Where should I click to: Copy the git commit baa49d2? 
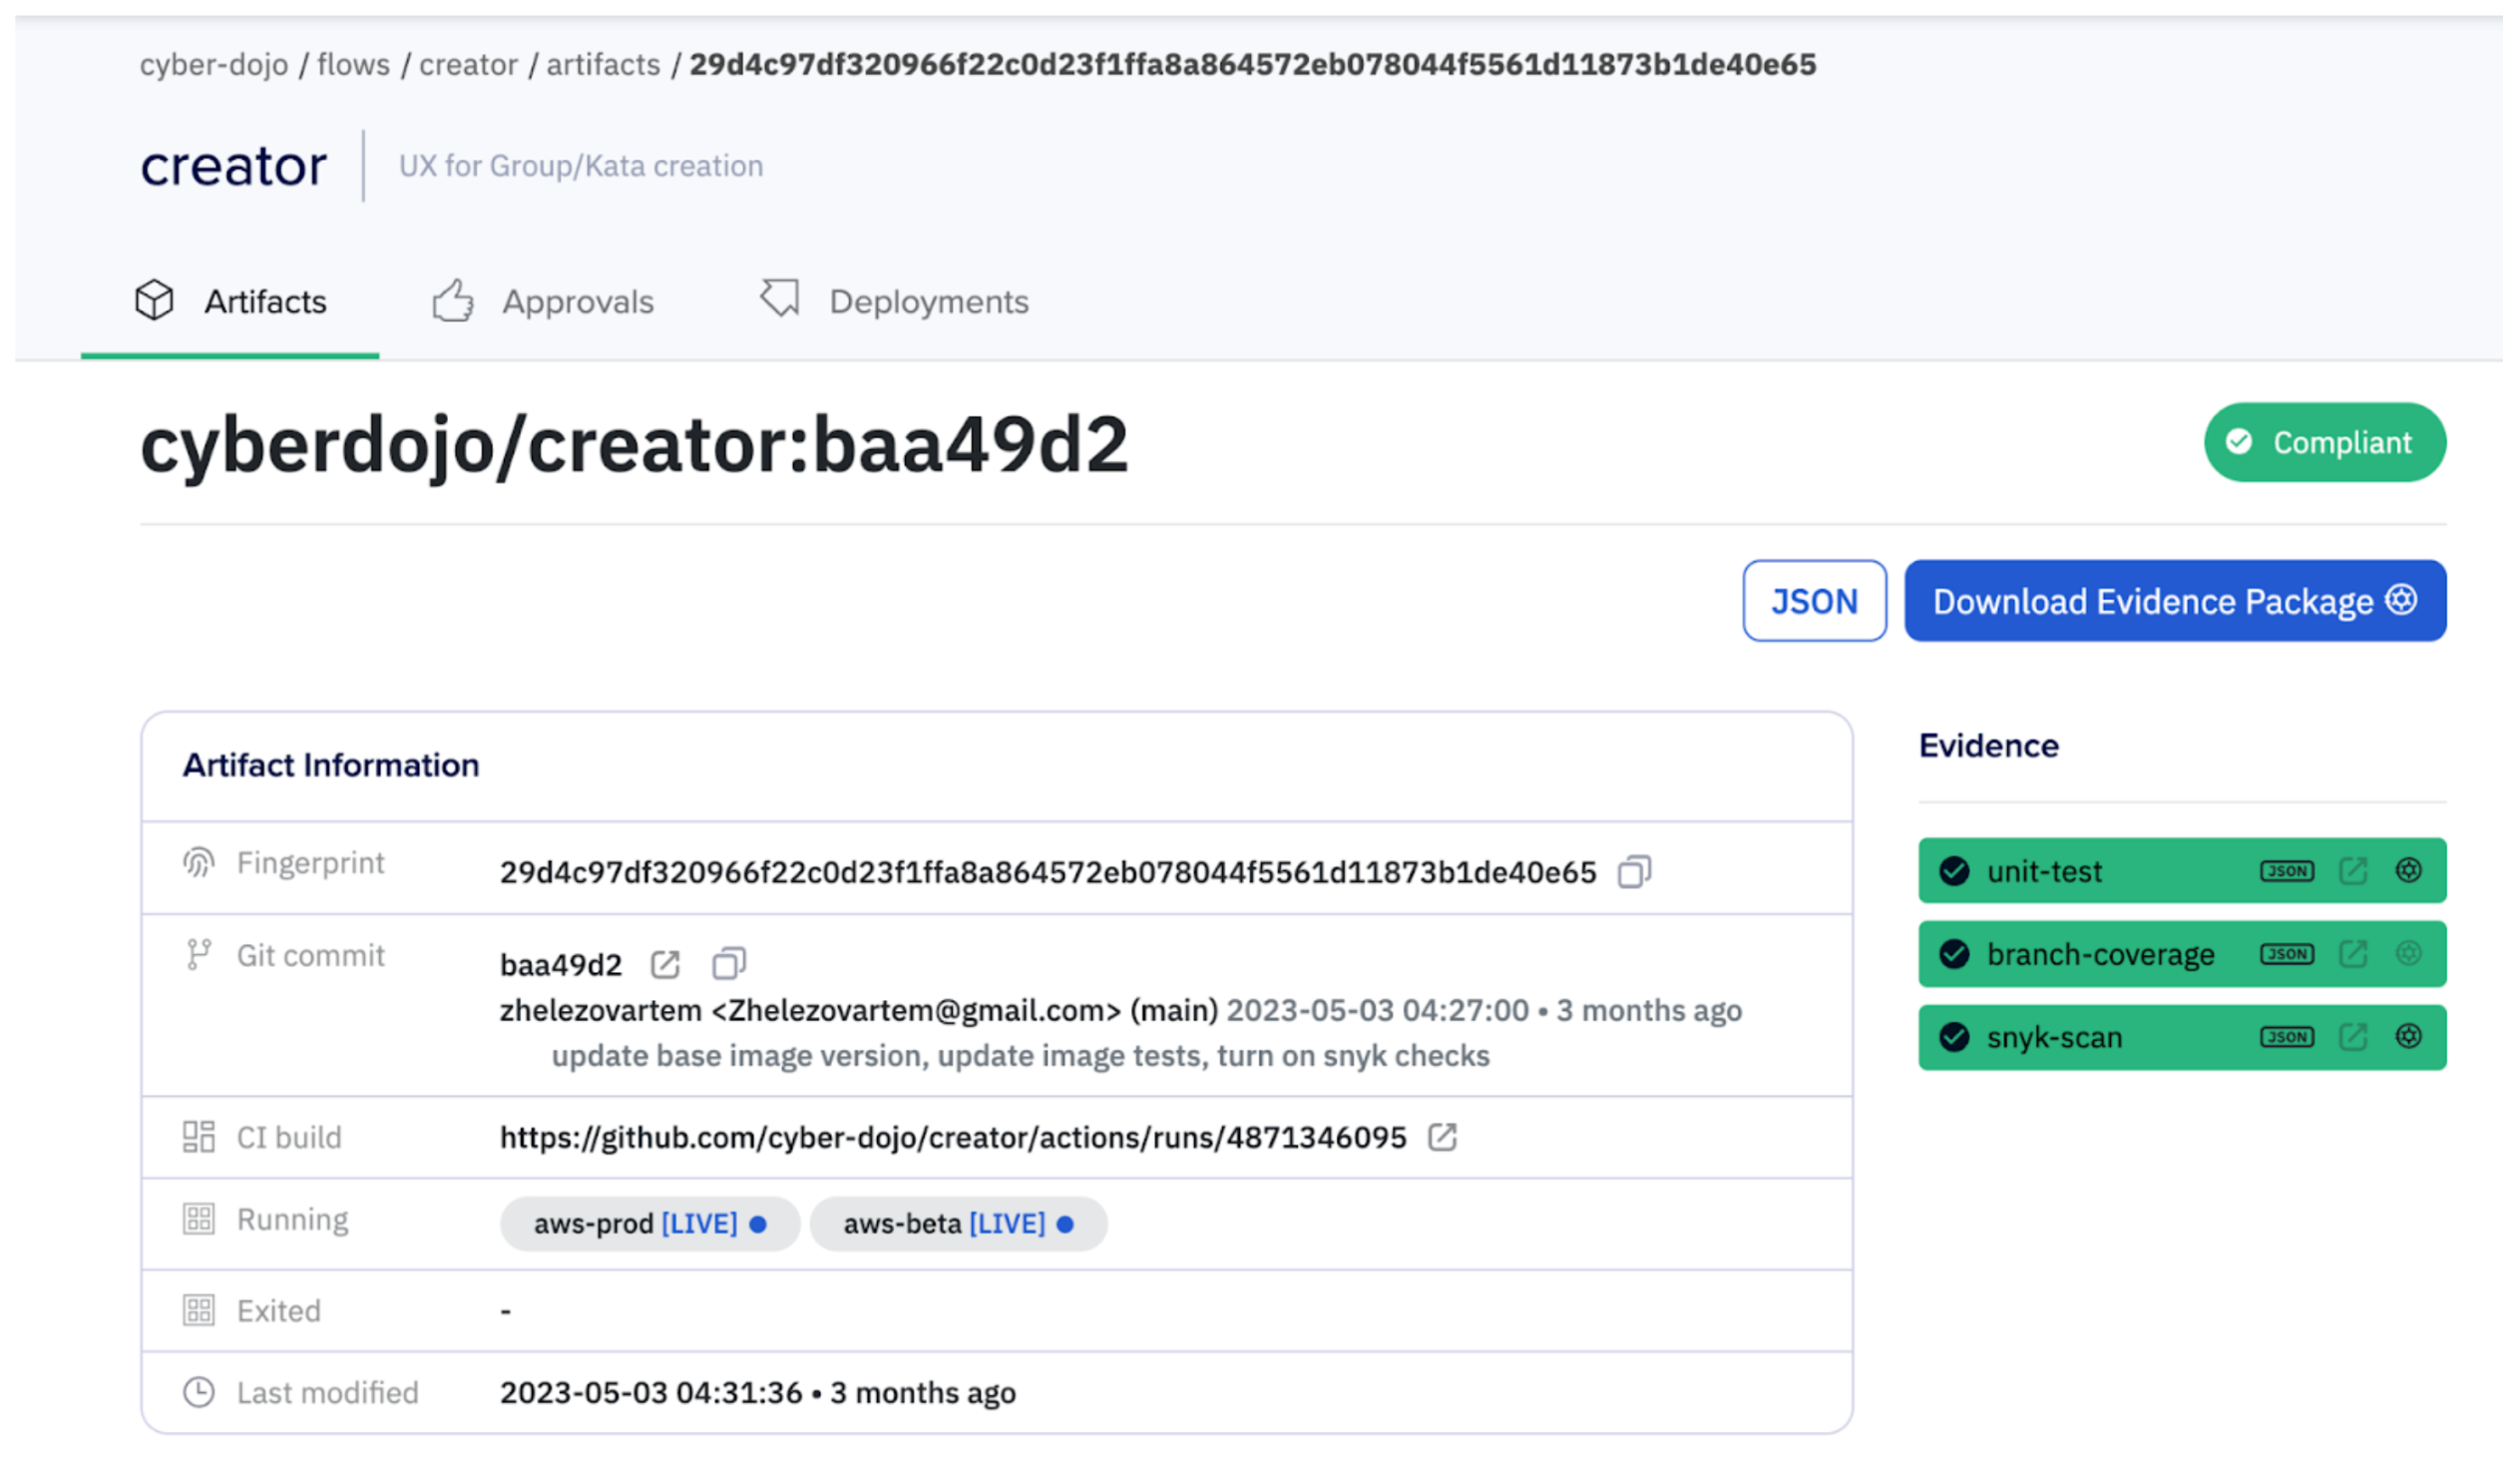tap(730, 965)
